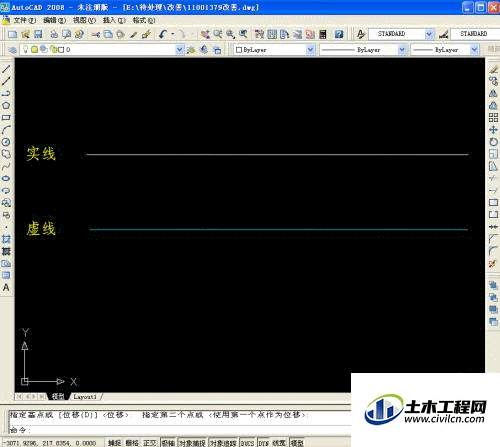The height and width of the screenshot is (447, 500).
Task: Toggle 对象捕捉 object snap in status bar
Action: (192, 443)
